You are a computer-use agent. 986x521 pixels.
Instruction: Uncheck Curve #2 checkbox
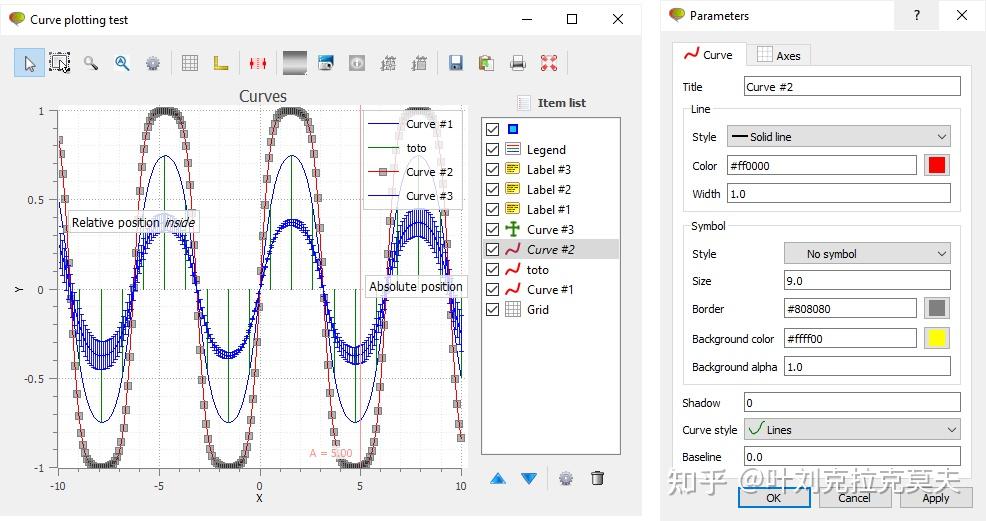pos(492,250)
